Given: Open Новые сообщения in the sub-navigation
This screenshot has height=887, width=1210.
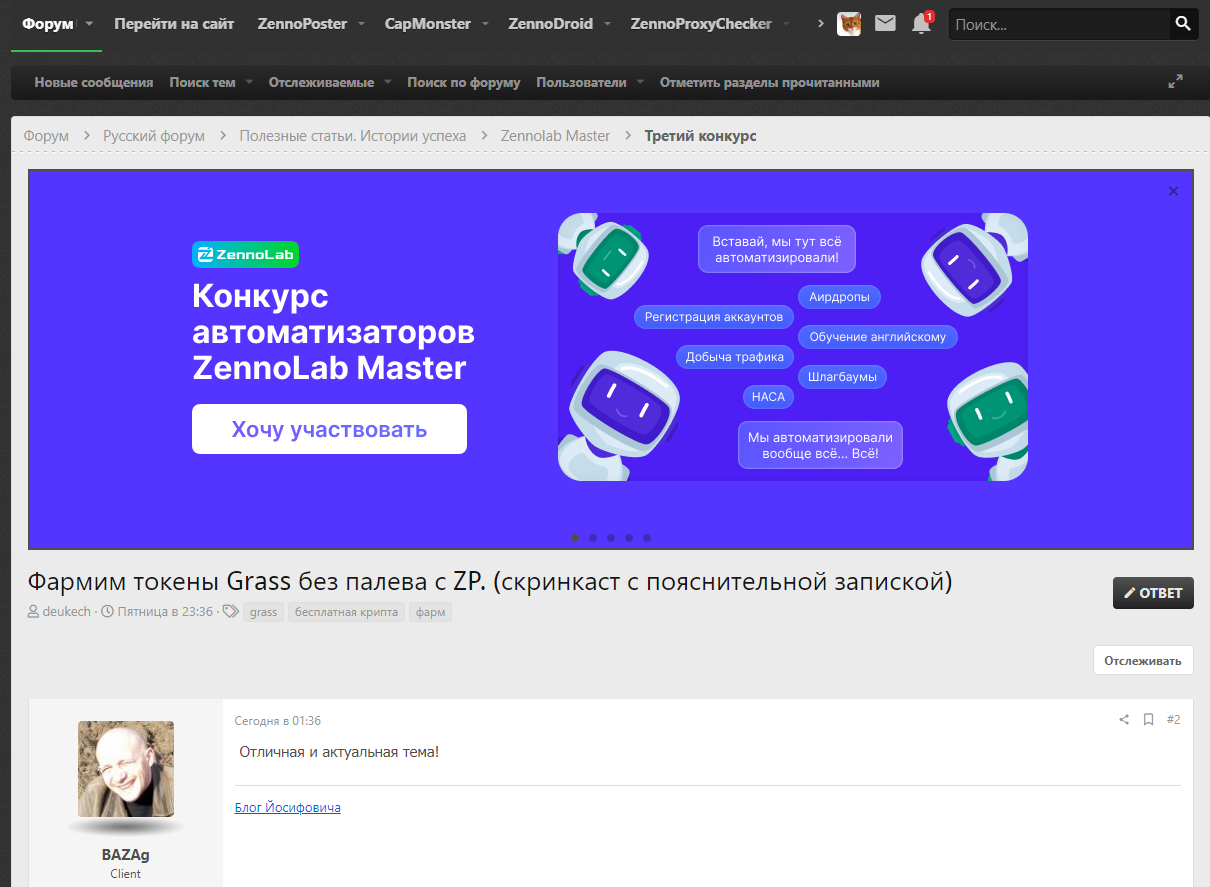Looking at the screenshot, I should (94, 83).
